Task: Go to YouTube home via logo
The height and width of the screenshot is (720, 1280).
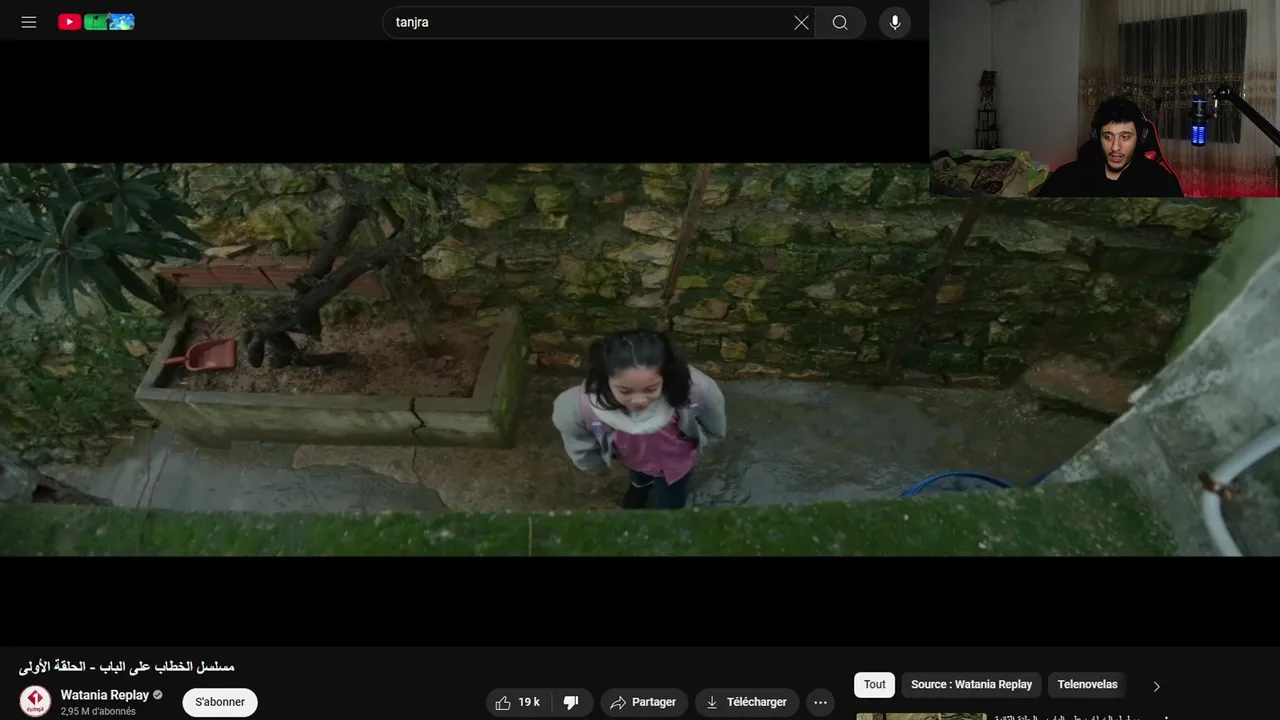Action: tap(96, 22)
